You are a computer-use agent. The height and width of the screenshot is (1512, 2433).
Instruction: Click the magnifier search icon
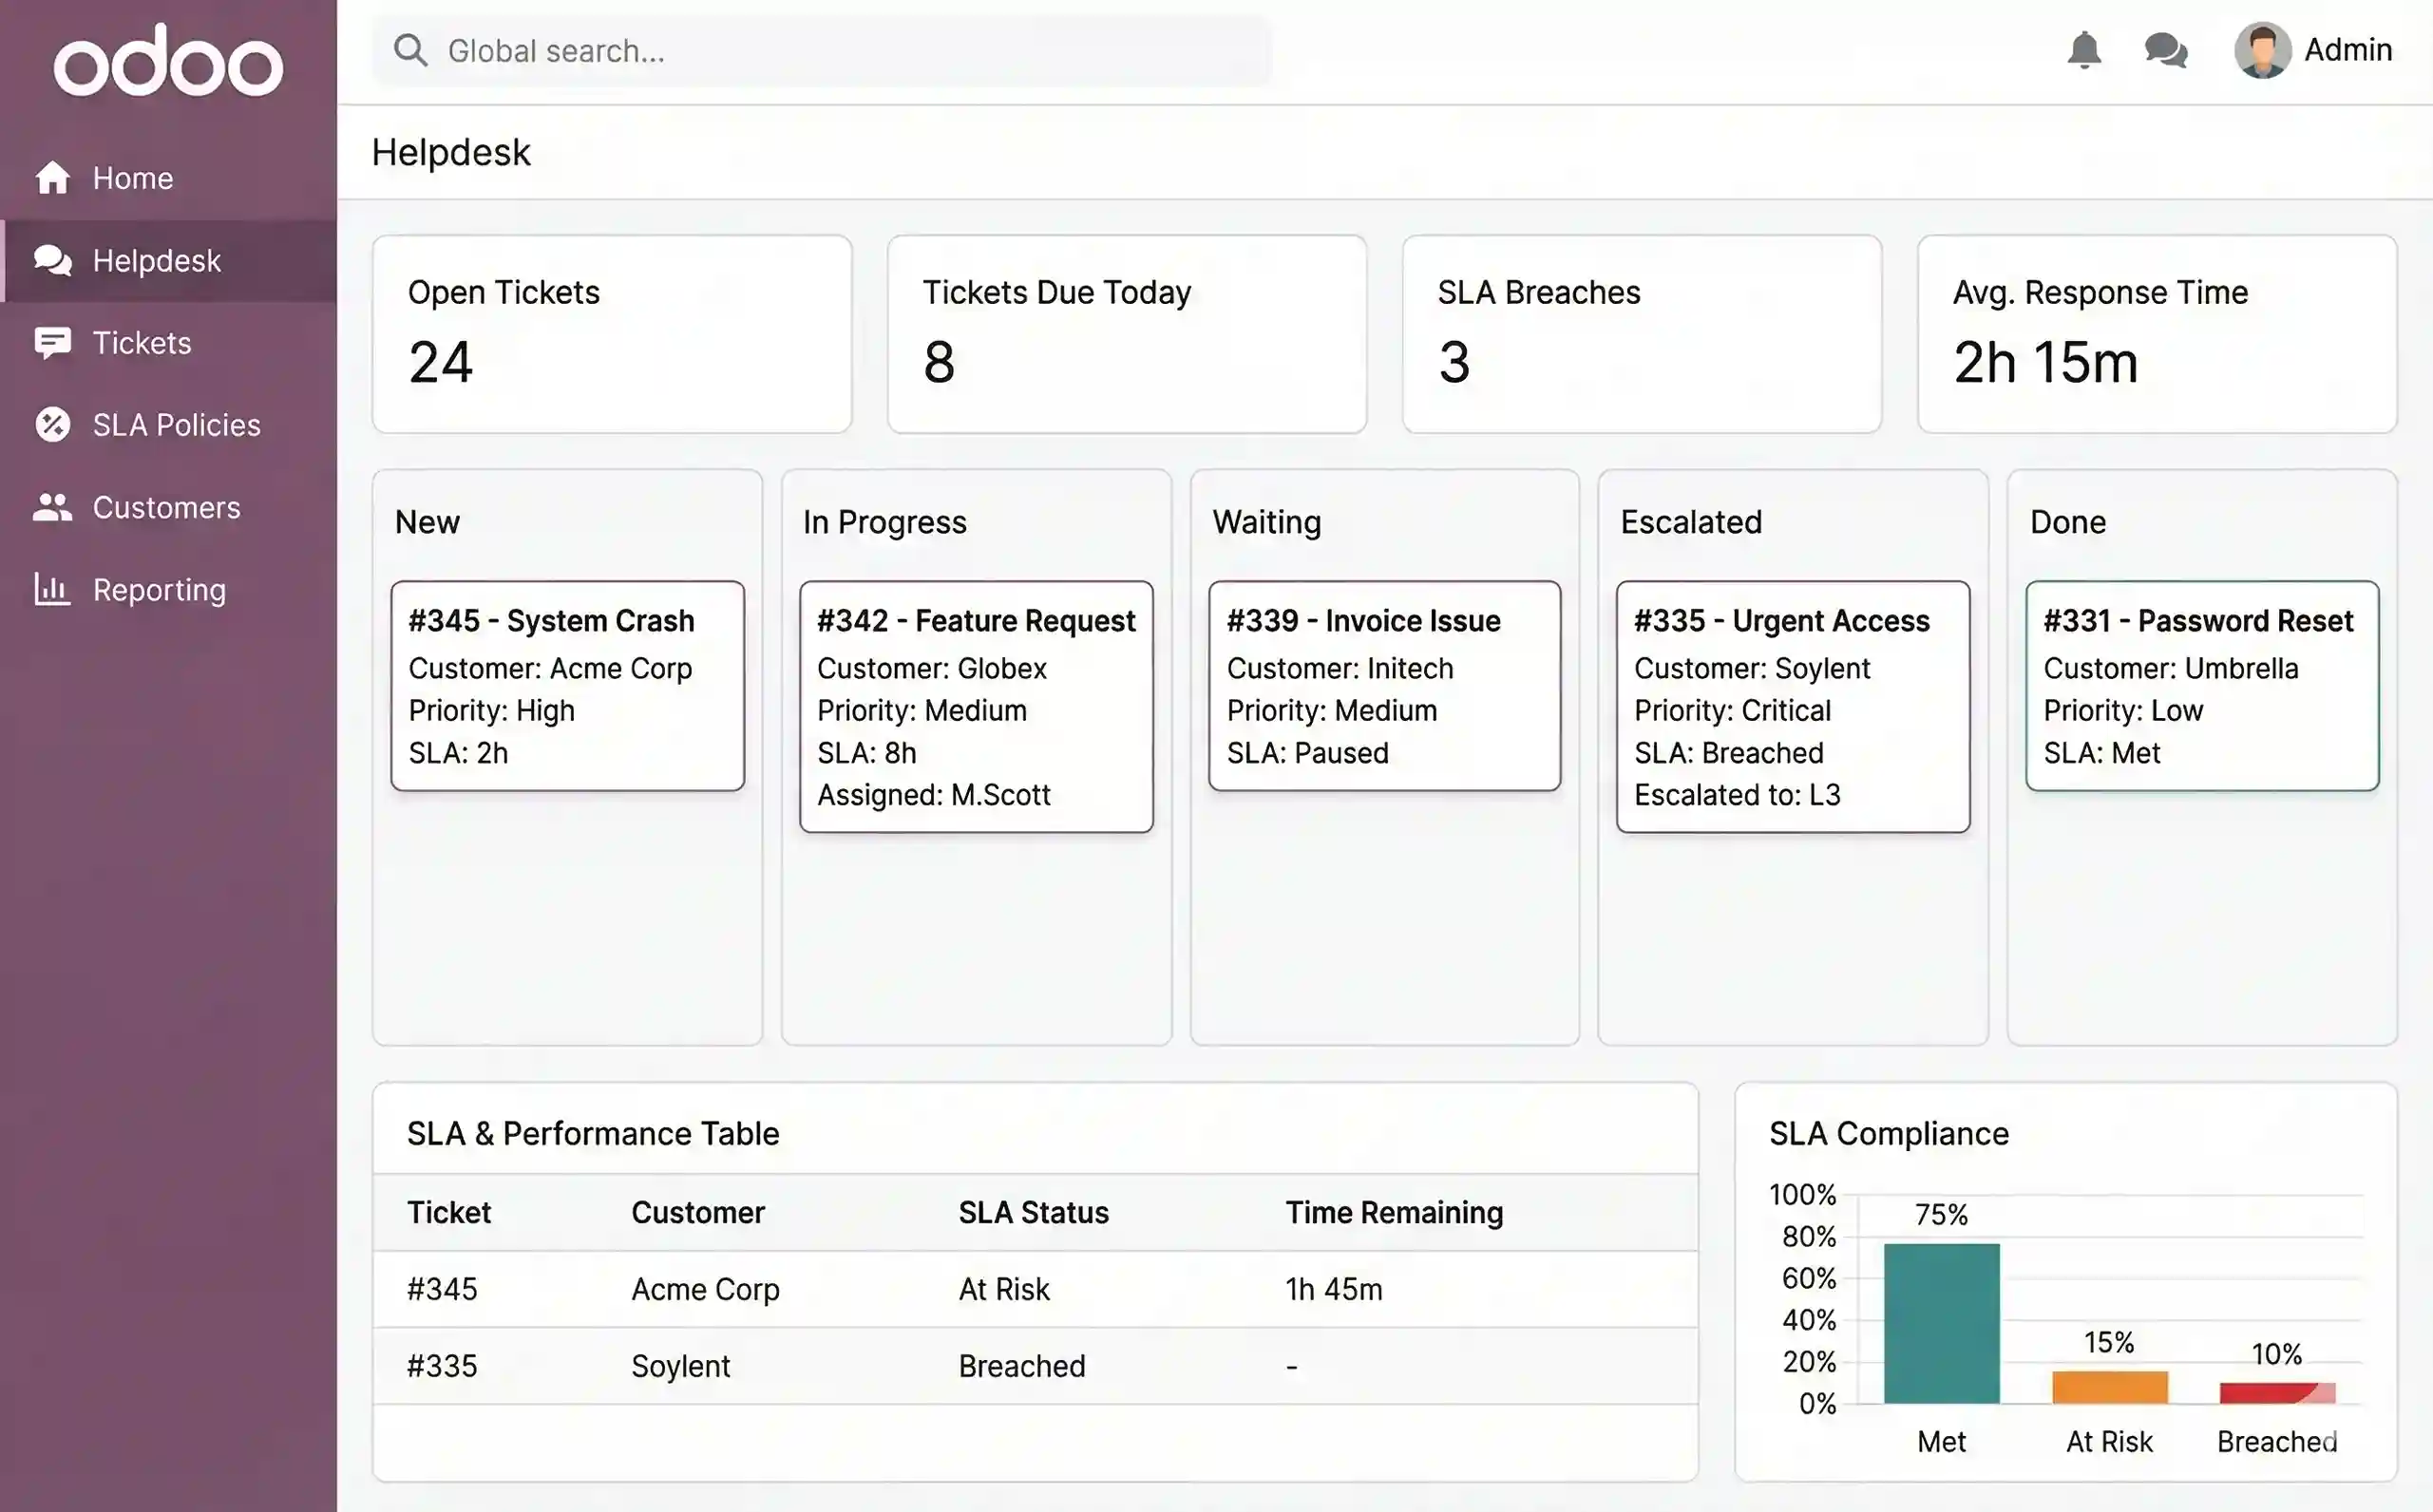[x=410, y=50]
